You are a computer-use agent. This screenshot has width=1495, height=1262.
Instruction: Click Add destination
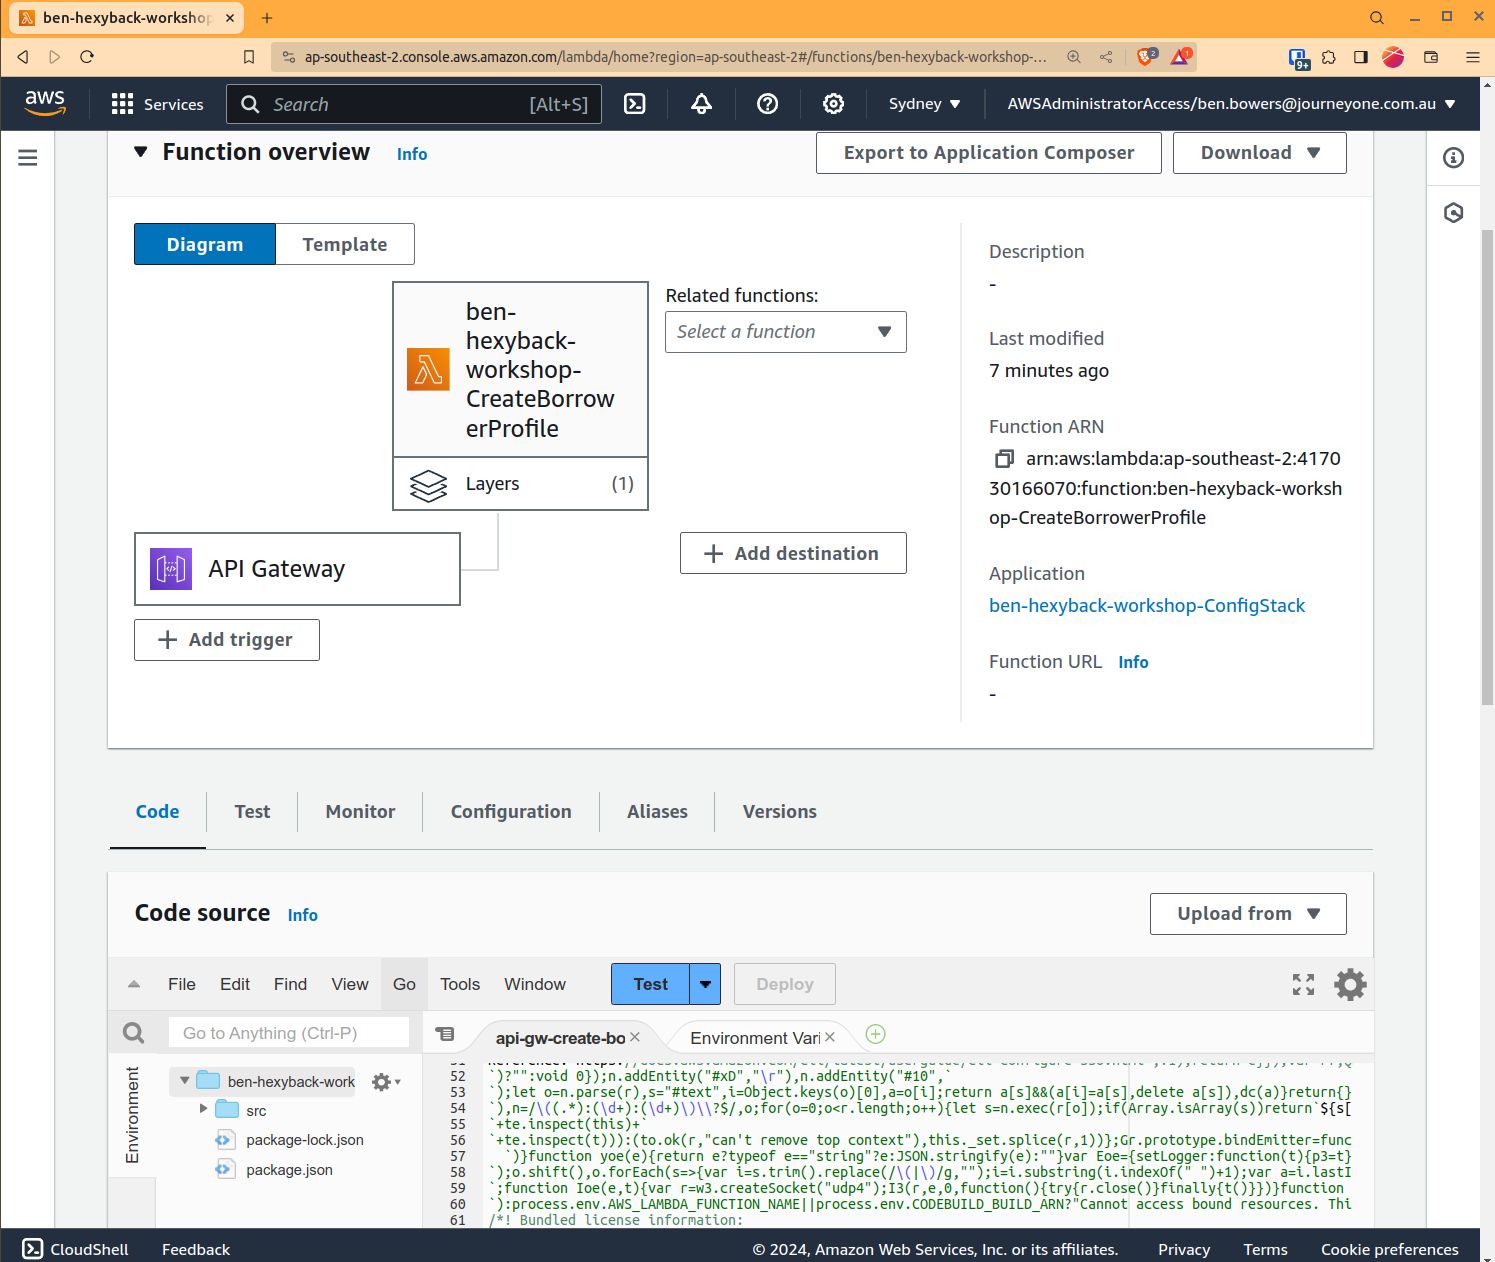click(x=793, y=554)
